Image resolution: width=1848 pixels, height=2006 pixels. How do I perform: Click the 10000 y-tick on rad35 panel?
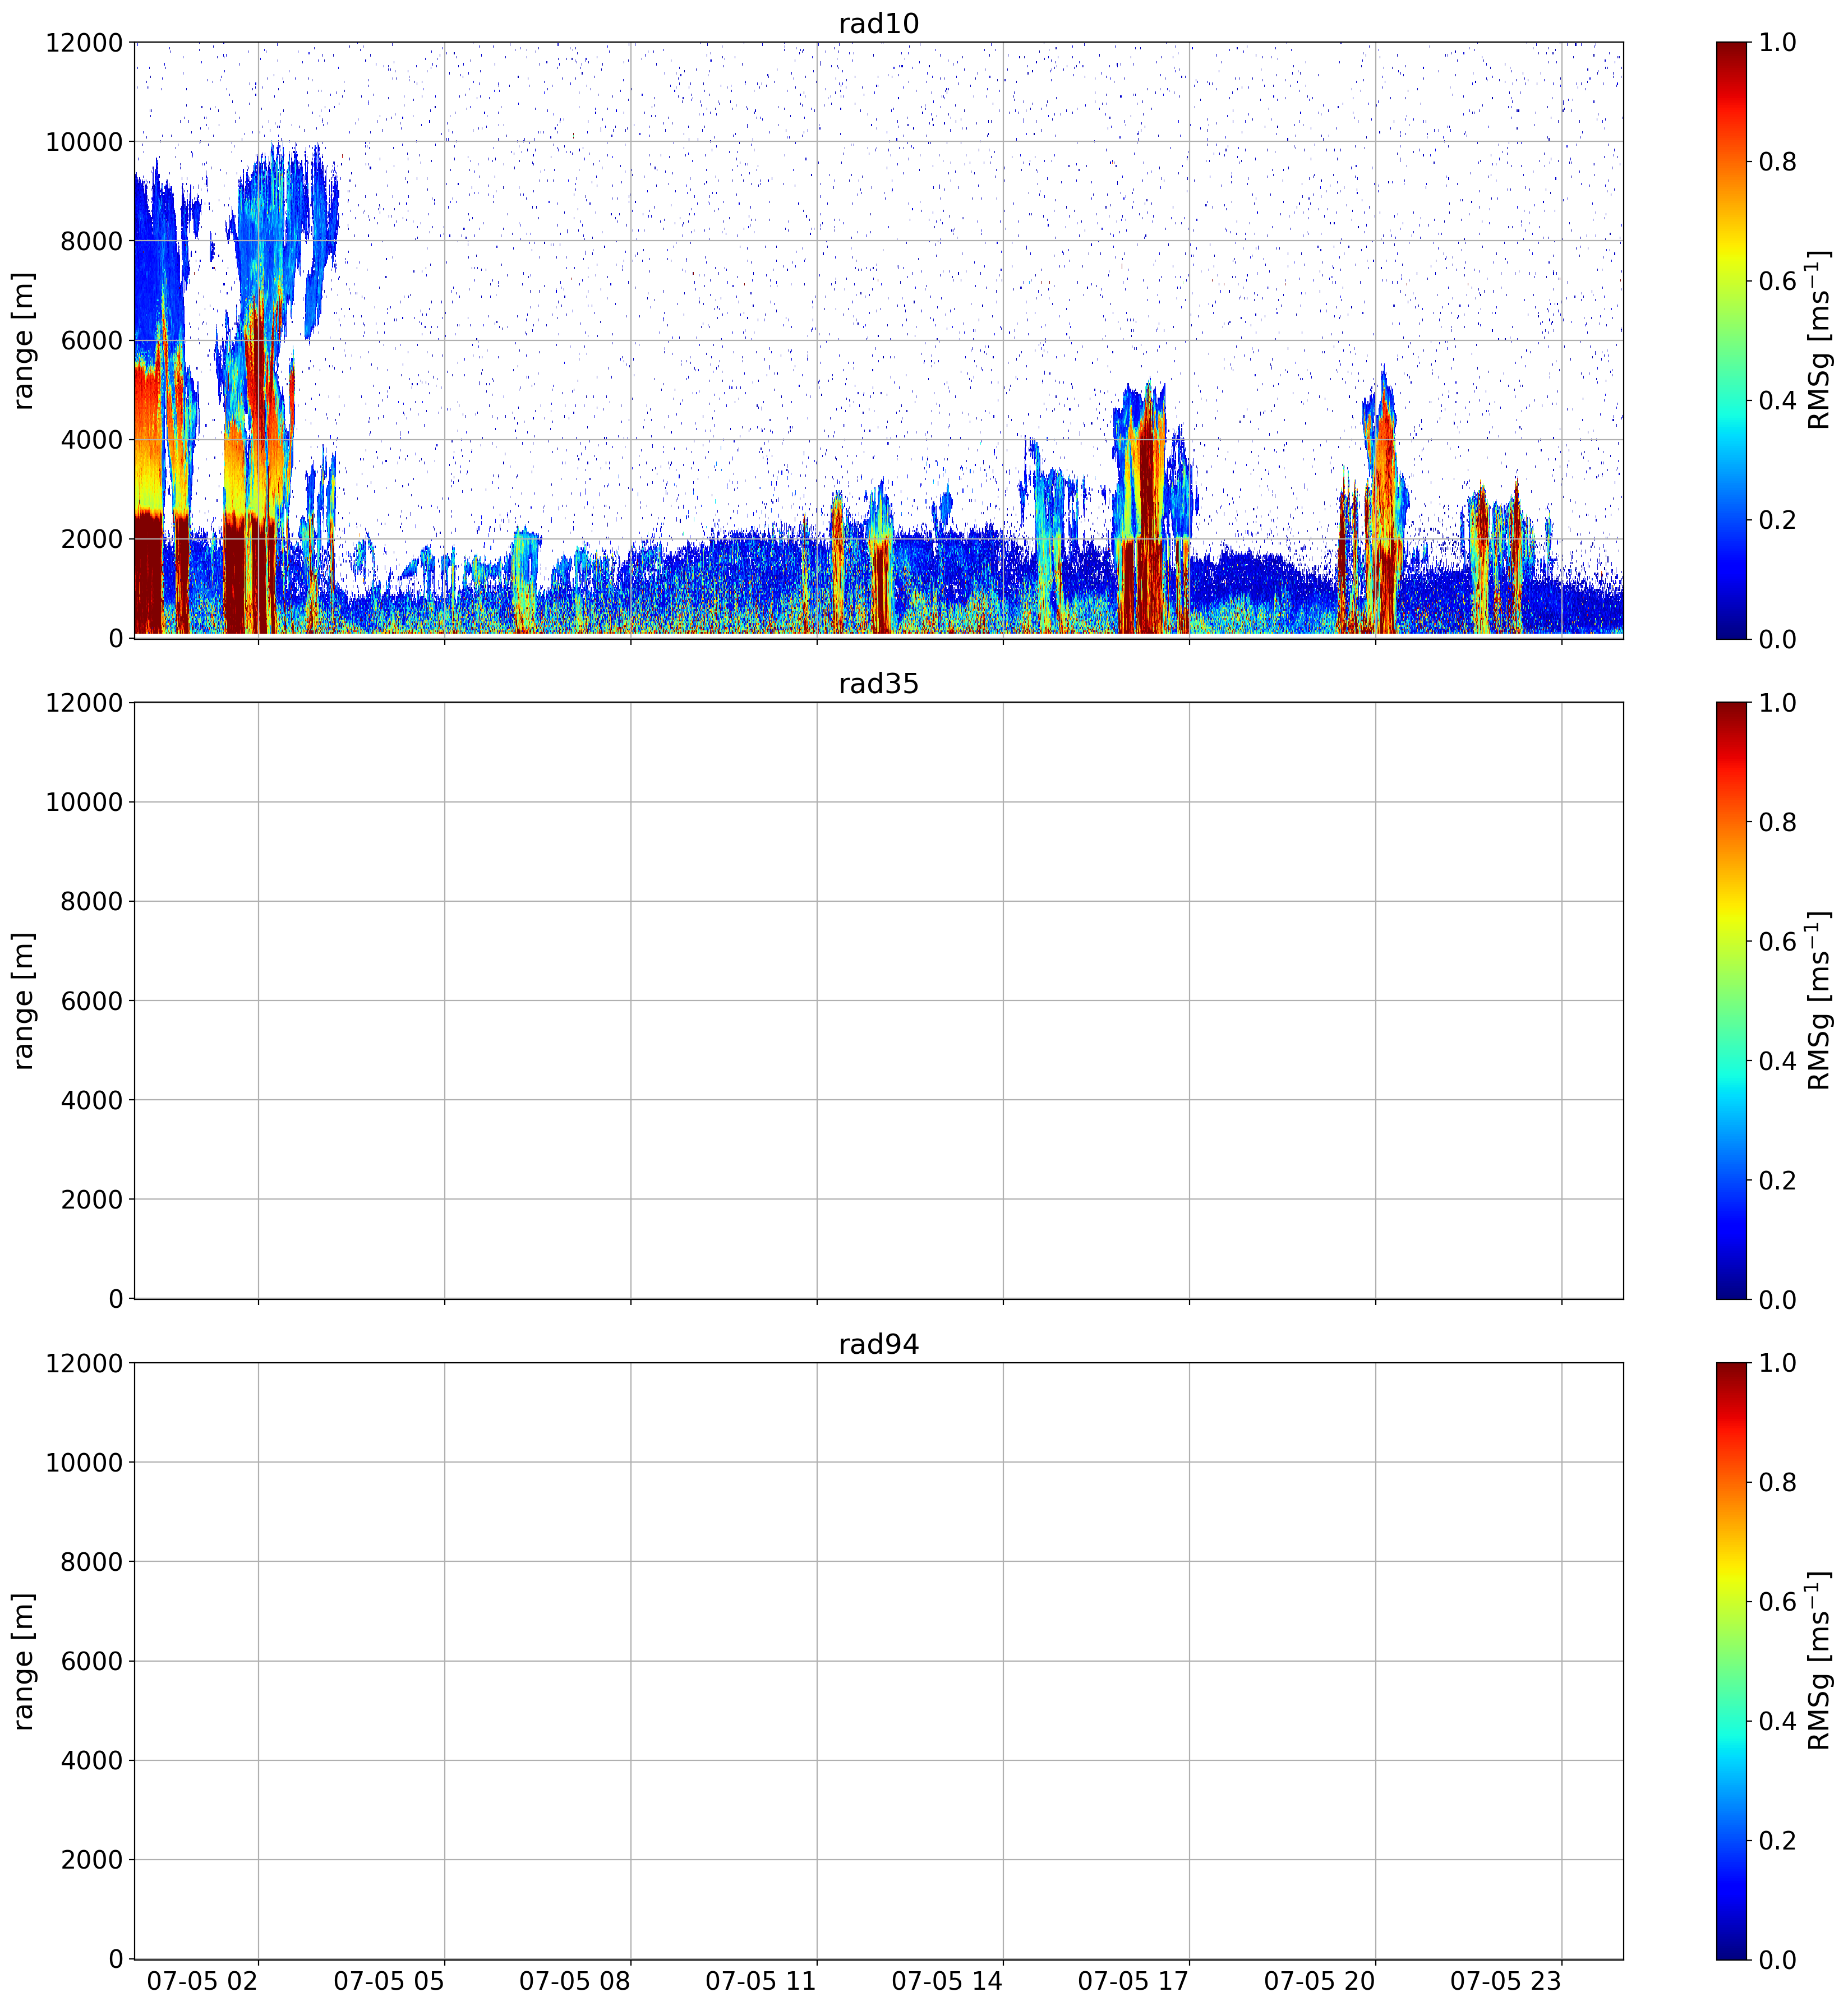(x=84, y=803)
